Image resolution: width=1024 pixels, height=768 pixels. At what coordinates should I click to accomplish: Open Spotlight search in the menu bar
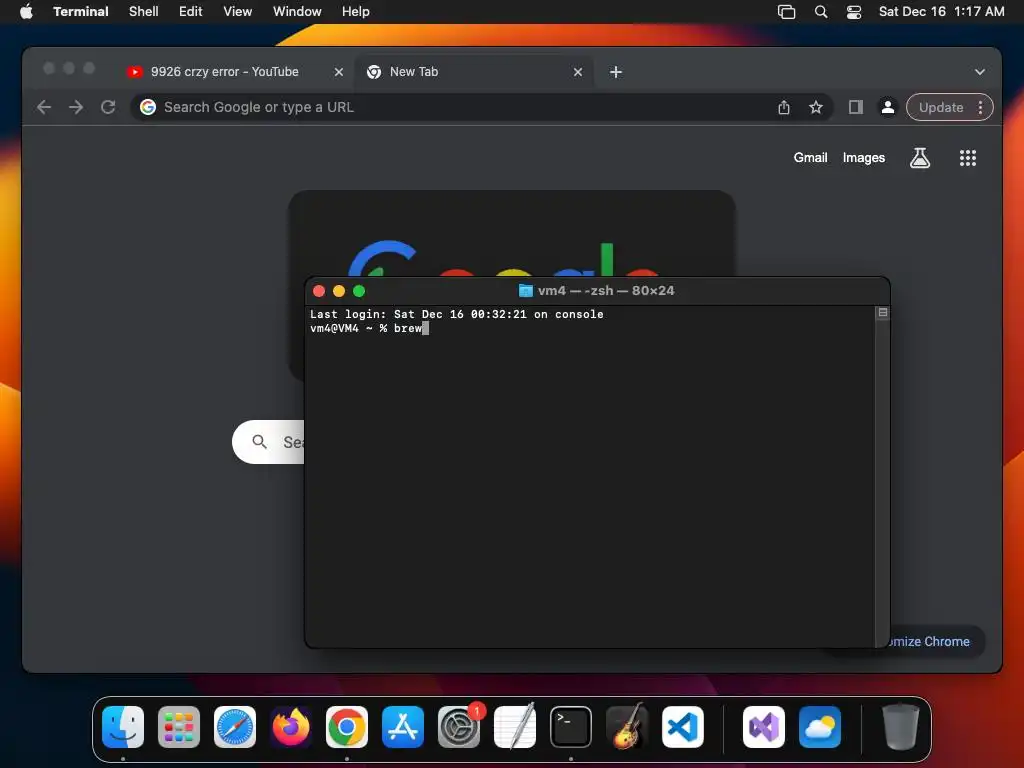point(821,12)
